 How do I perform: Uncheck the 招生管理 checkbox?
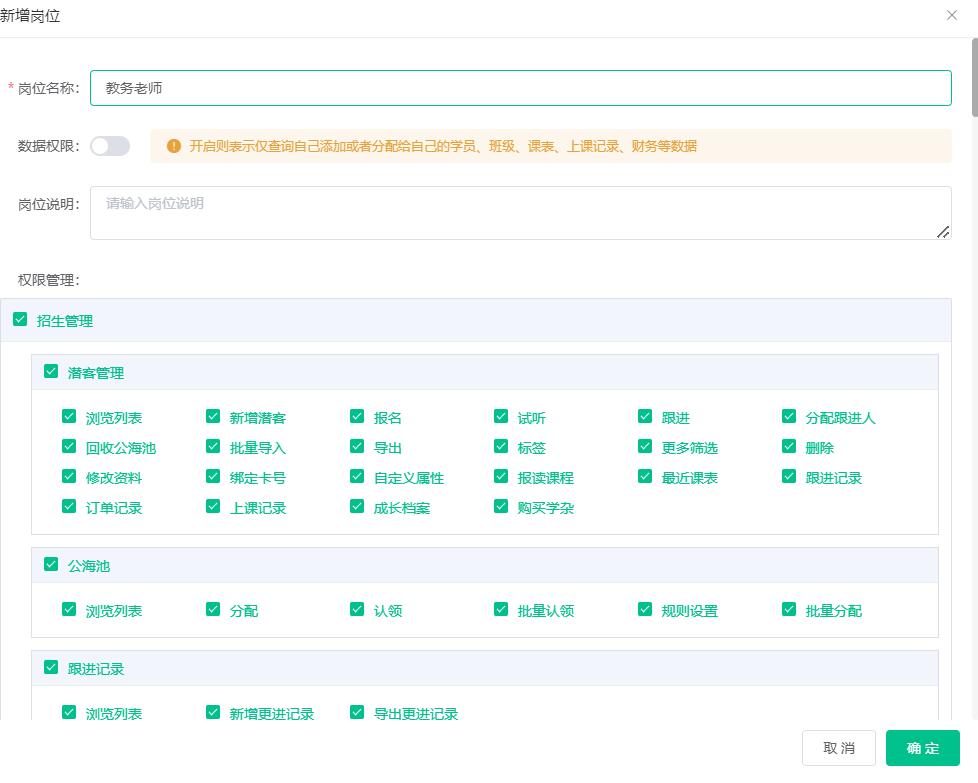click(20, 320)
